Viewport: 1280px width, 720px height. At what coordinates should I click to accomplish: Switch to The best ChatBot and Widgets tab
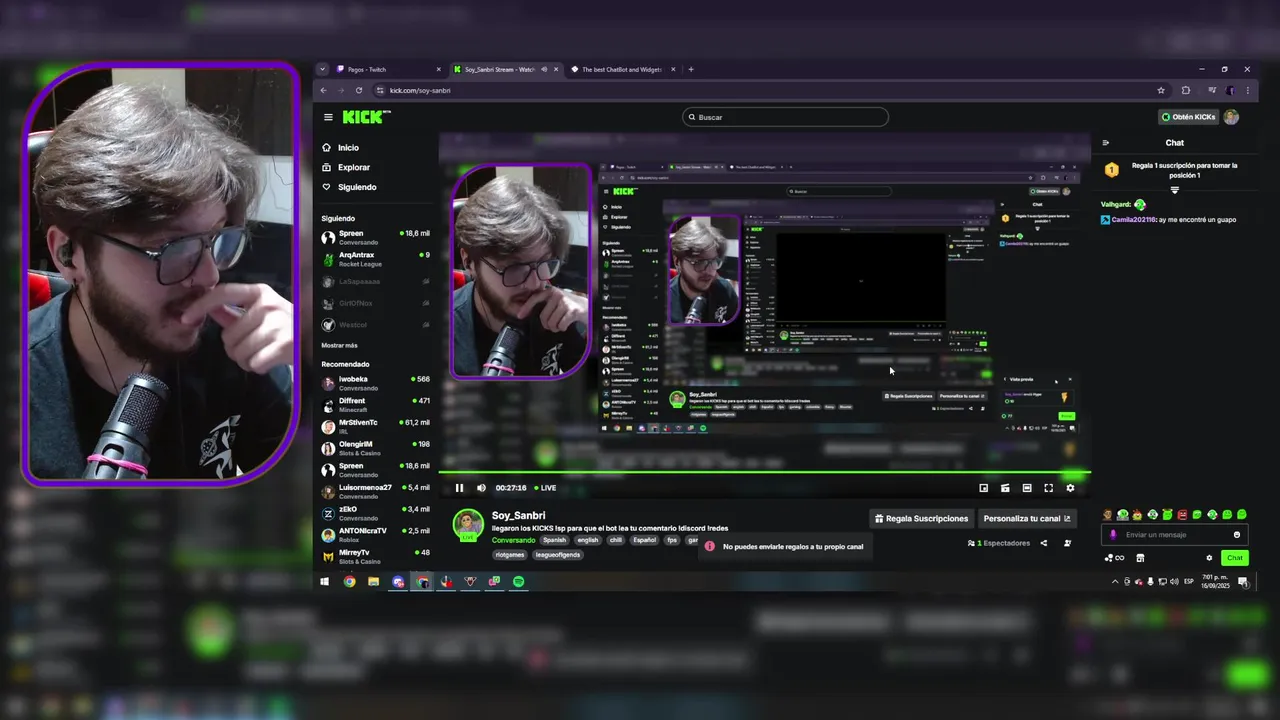coord(621,70)
